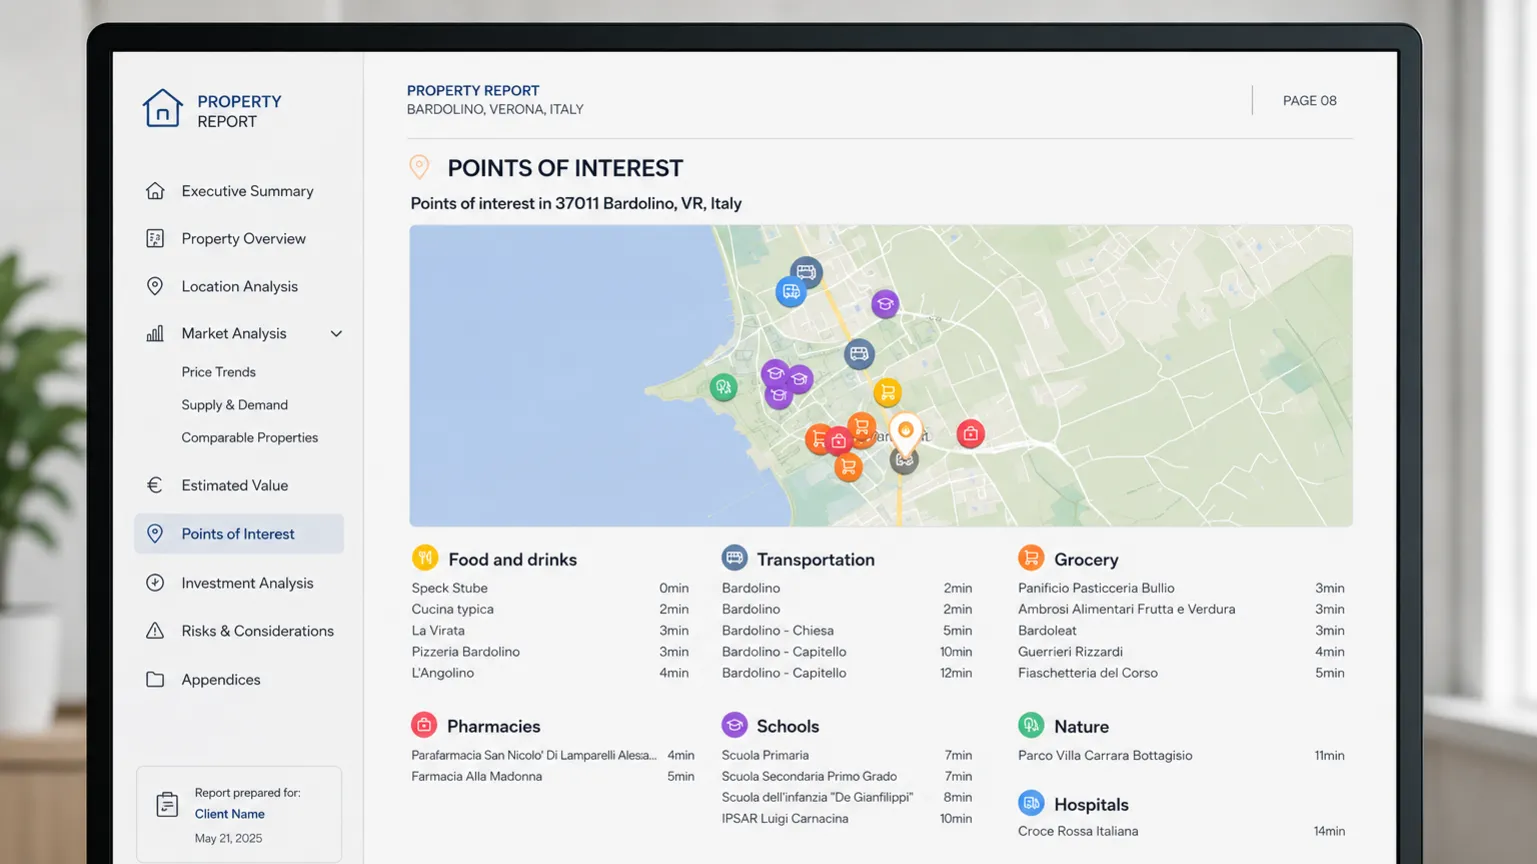Click the red pharmacy marker east of property
The height and width of the screenshot is (864, 1537).
coord(970,434)
